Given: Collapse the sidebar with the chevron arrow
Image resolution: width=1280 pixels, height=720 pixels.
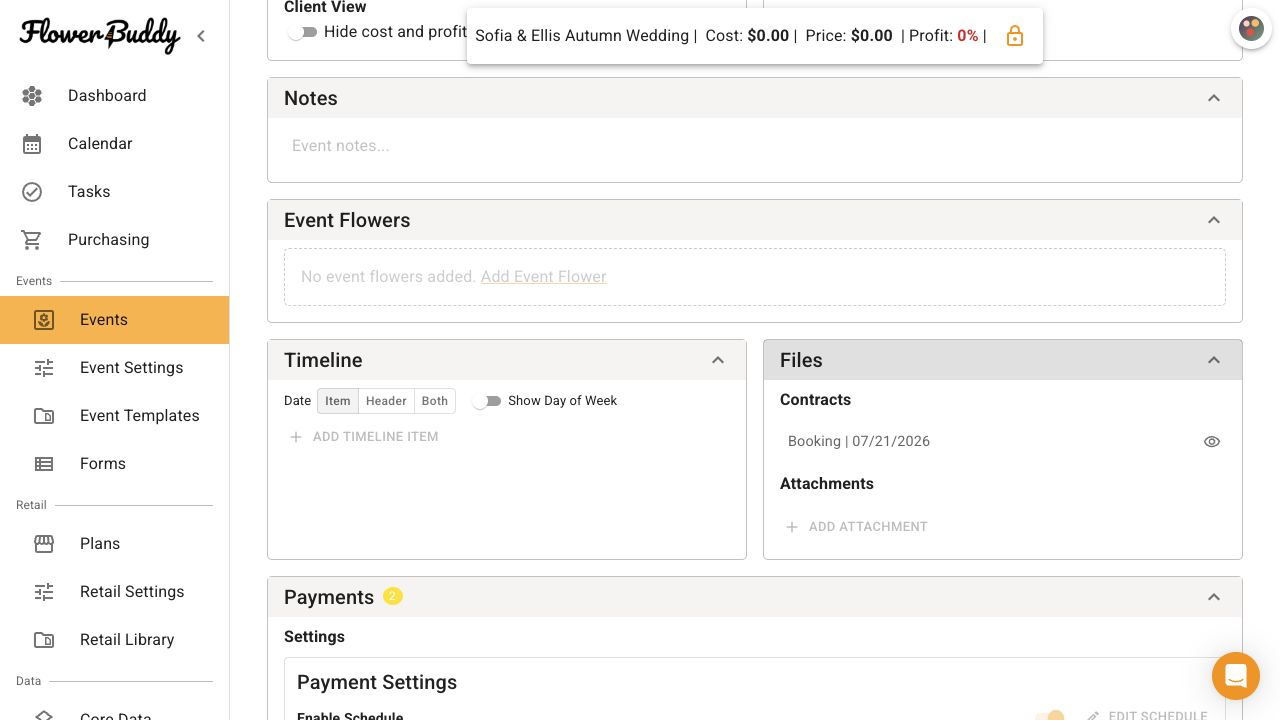Looking at the screenshot, I should point(201,36).
